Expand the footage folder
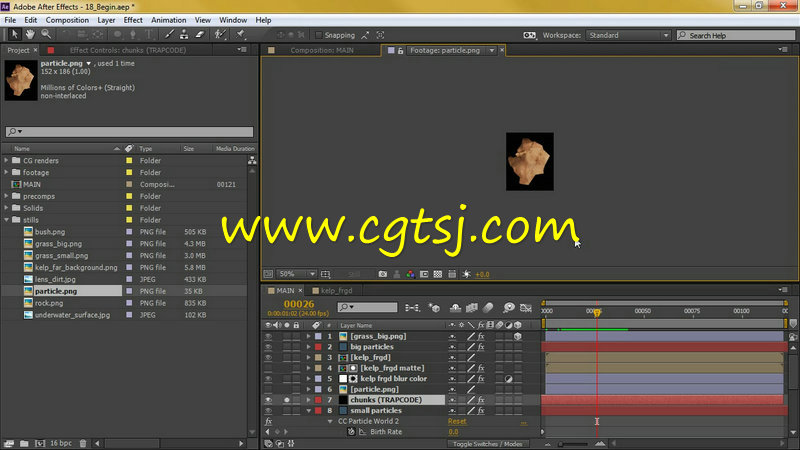The height and width of the screenshot is (450, 800). [x=7, y=172]
